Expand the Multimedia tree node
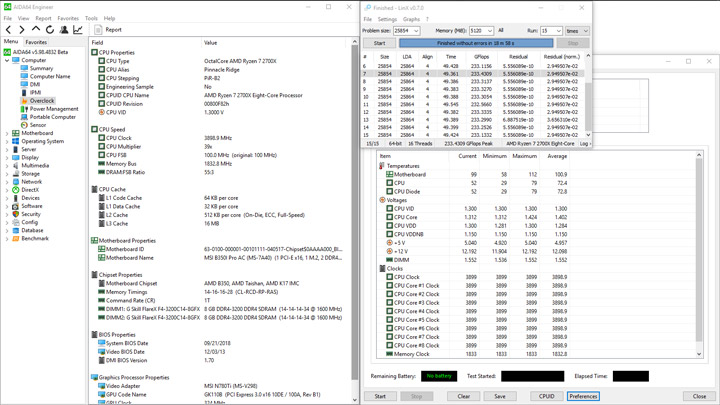This screenshot has height=405, width=720. coord(7,166)
